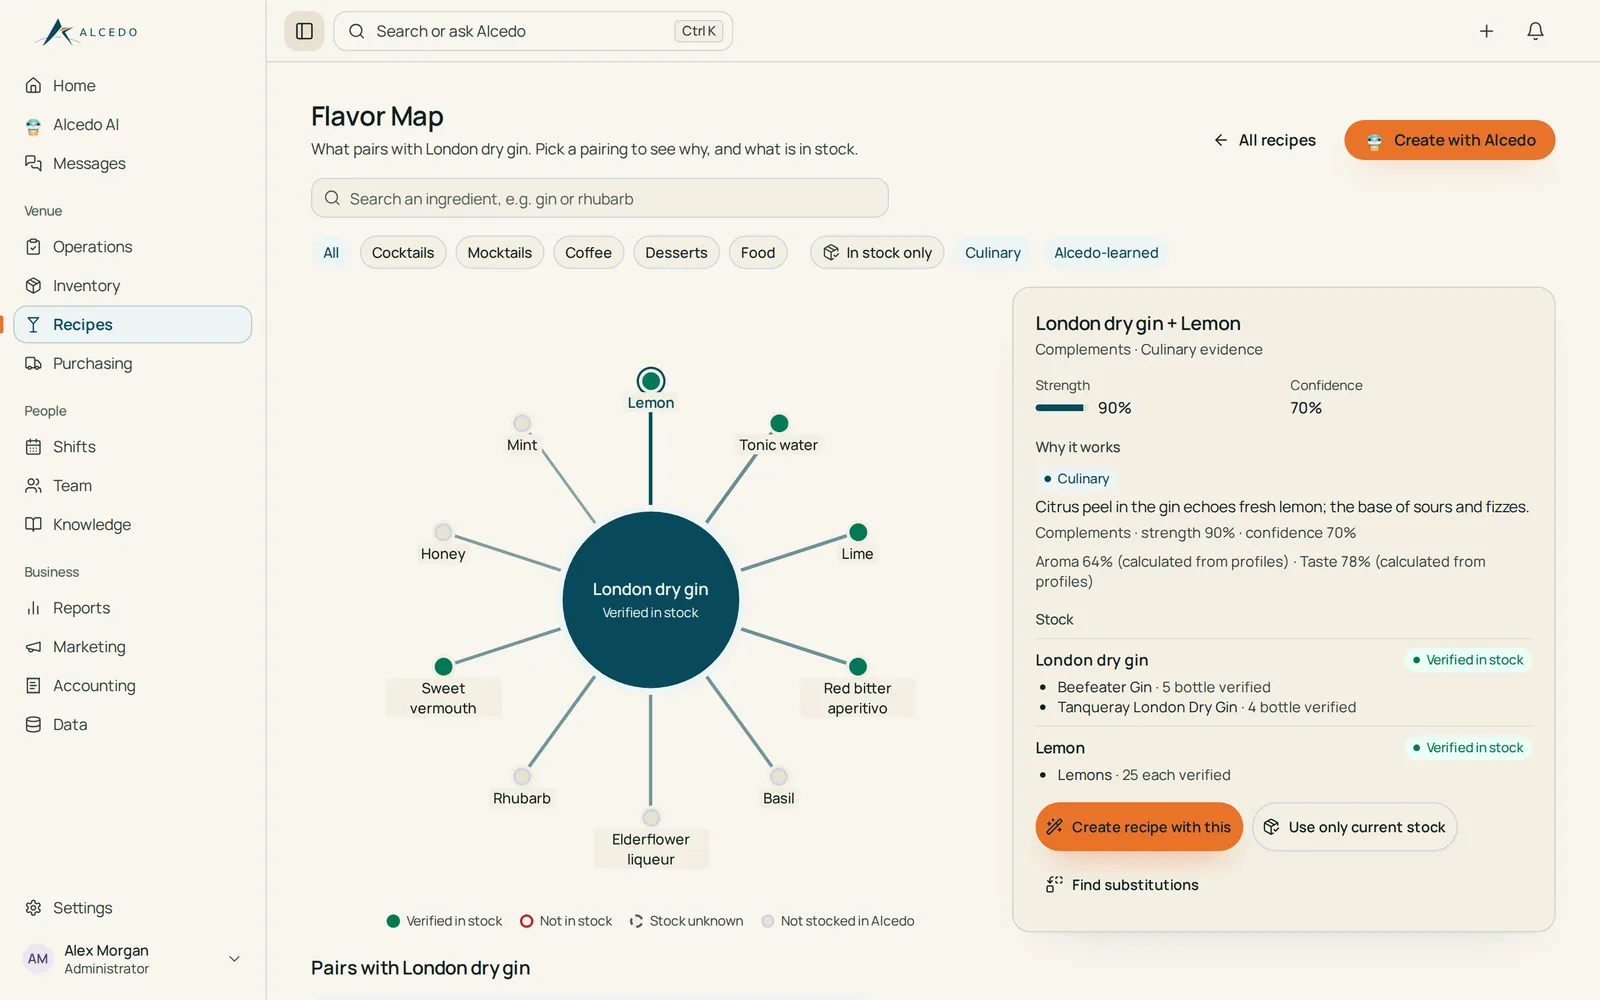The height and width of the screenshot is (1000, 1600).
Task: Select the Lemon node on the map
Action: 651,381
